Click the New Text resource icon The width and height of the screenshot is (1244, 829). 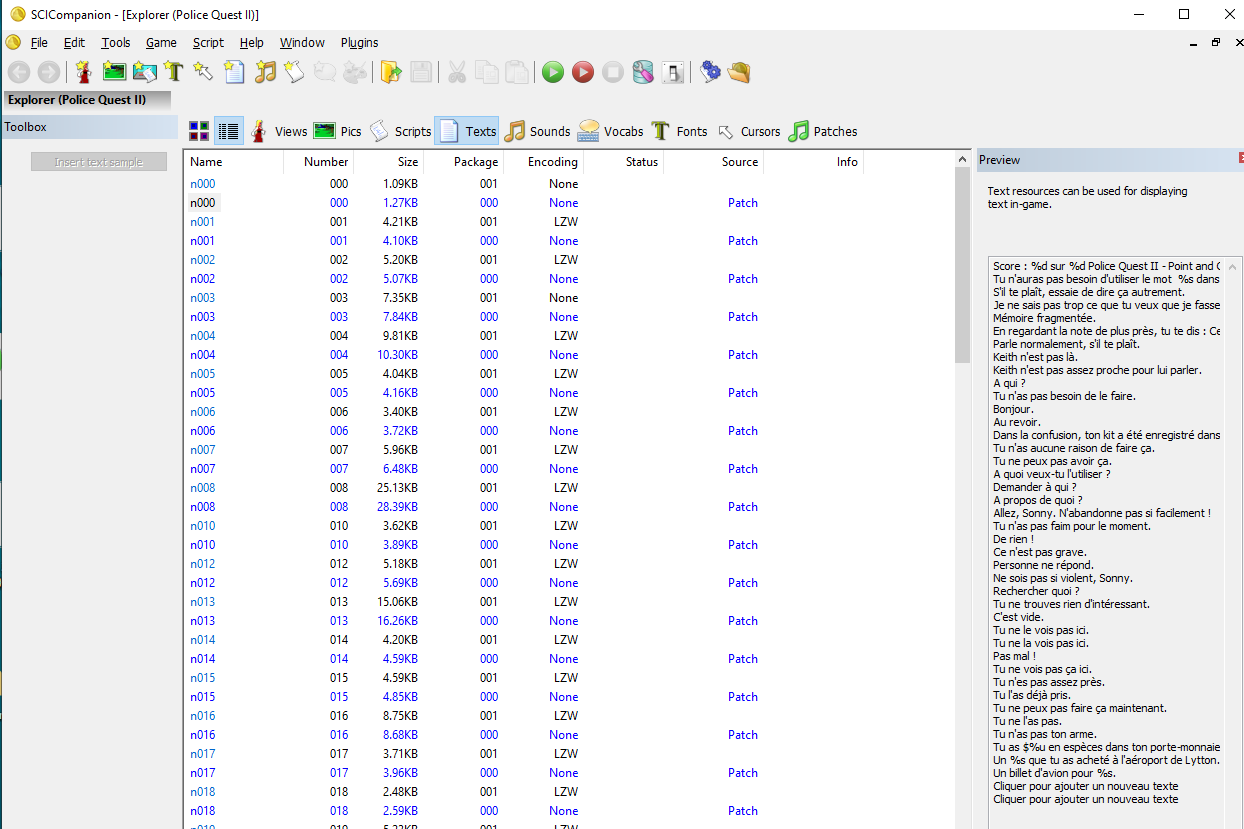point(234,72)
